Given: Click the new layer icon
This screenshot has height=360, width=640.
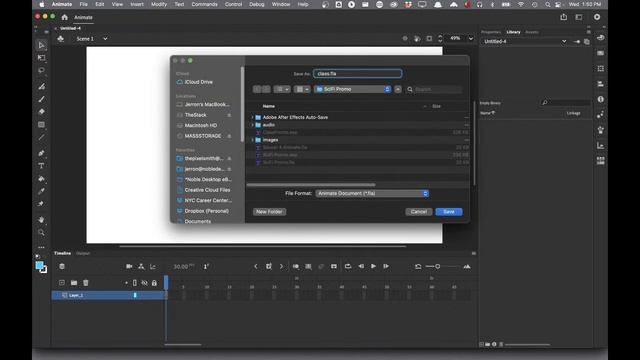Looking at the screenshot, I should pos(62,282).
